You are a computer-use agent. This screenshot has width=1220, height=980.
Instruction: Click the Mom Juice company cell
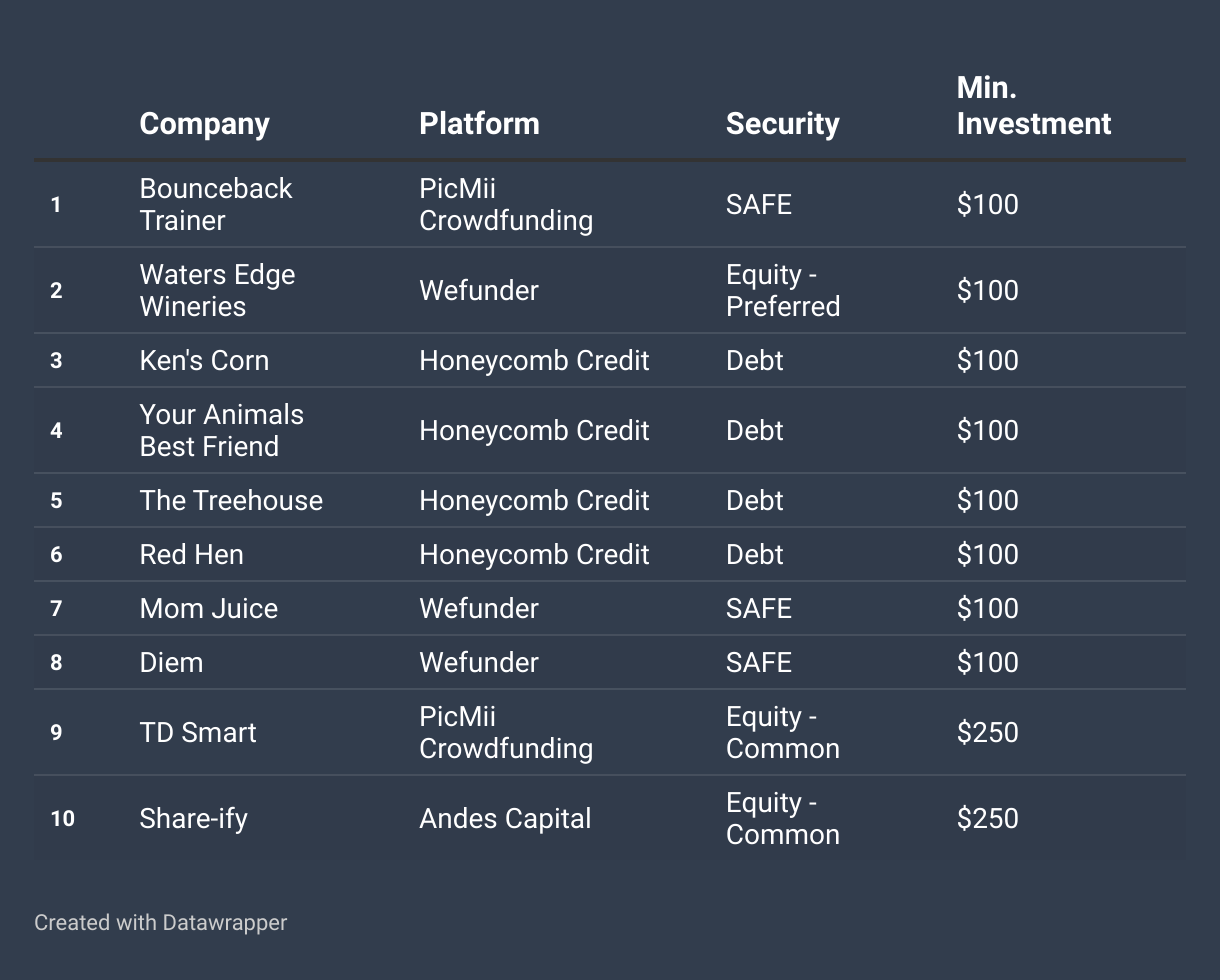208,608
